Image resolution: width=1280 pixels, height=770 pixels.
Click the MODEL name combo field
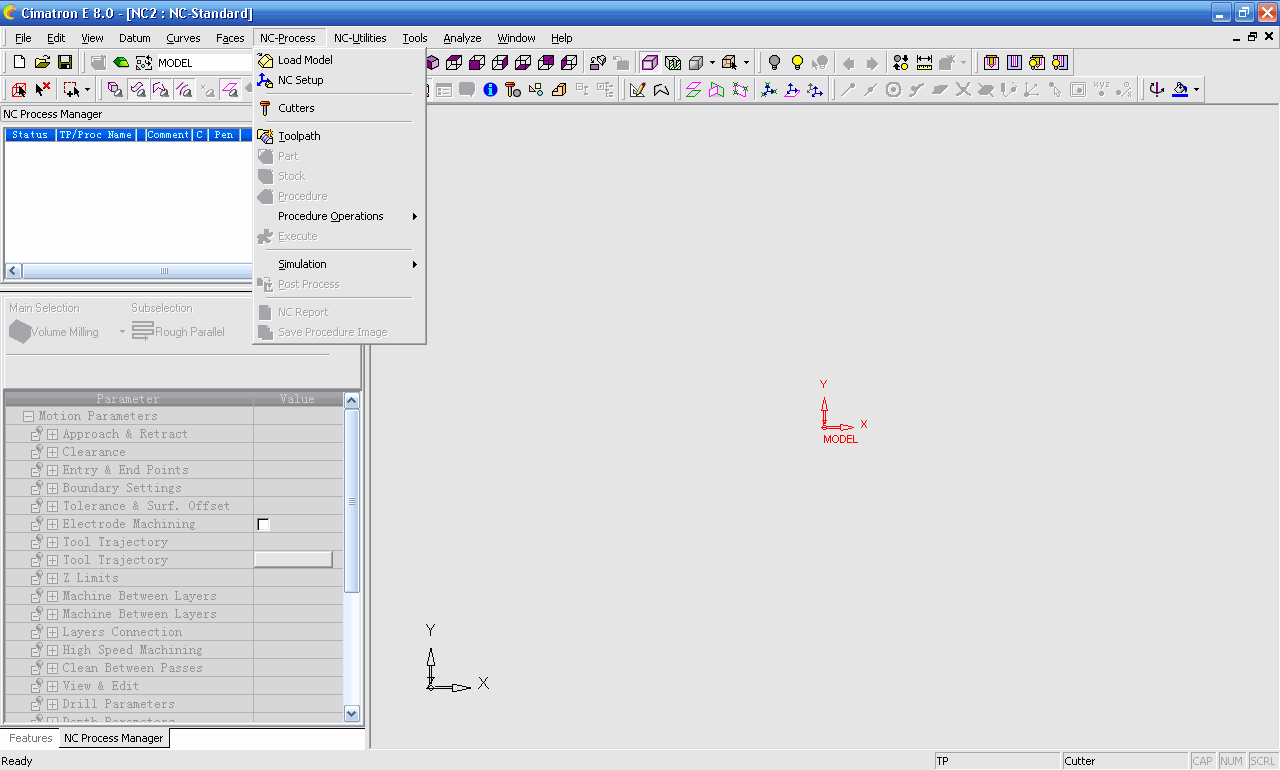pyautogui.click(x=204, y=62)
